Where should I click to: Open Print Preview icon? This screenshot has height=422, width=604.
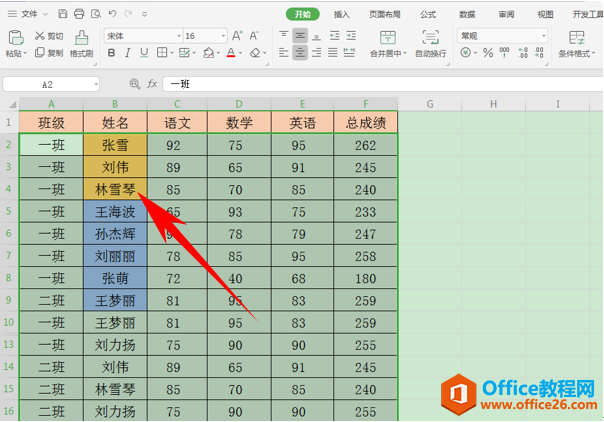96,14
